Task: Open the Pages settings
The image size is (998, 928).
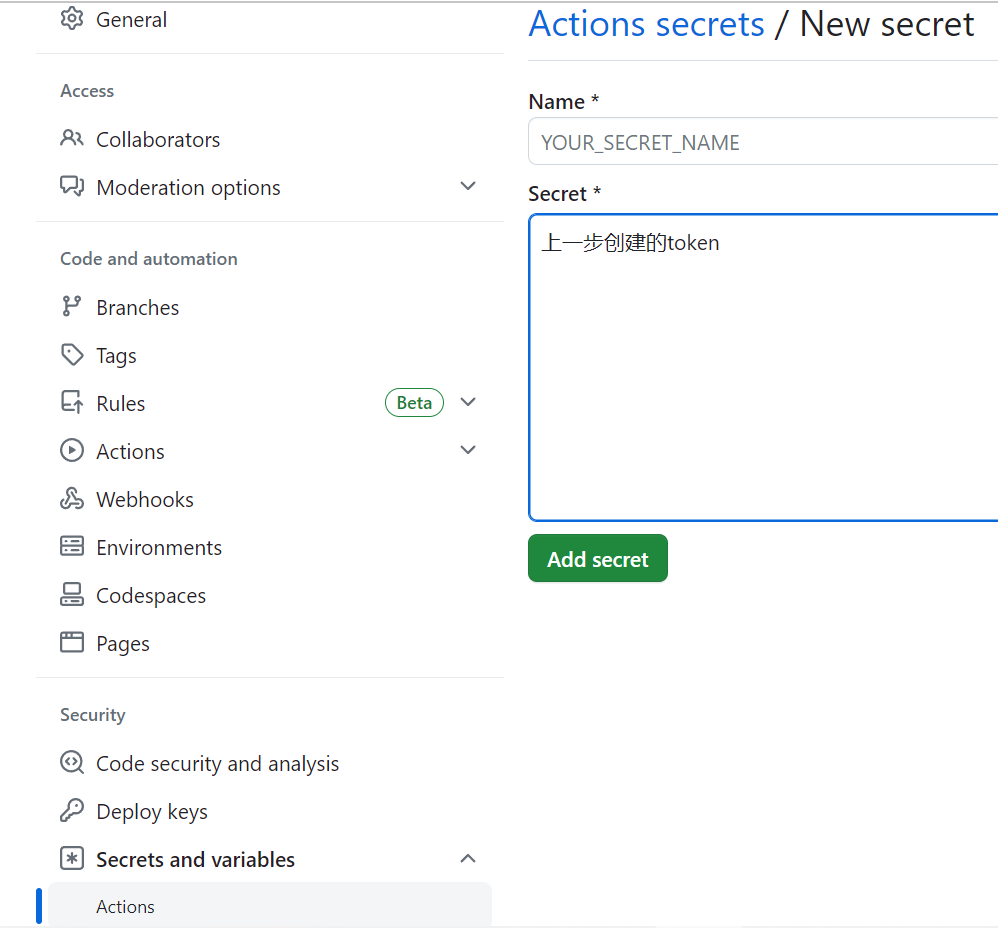Action: pyautogui.click(x=122, y=643)
